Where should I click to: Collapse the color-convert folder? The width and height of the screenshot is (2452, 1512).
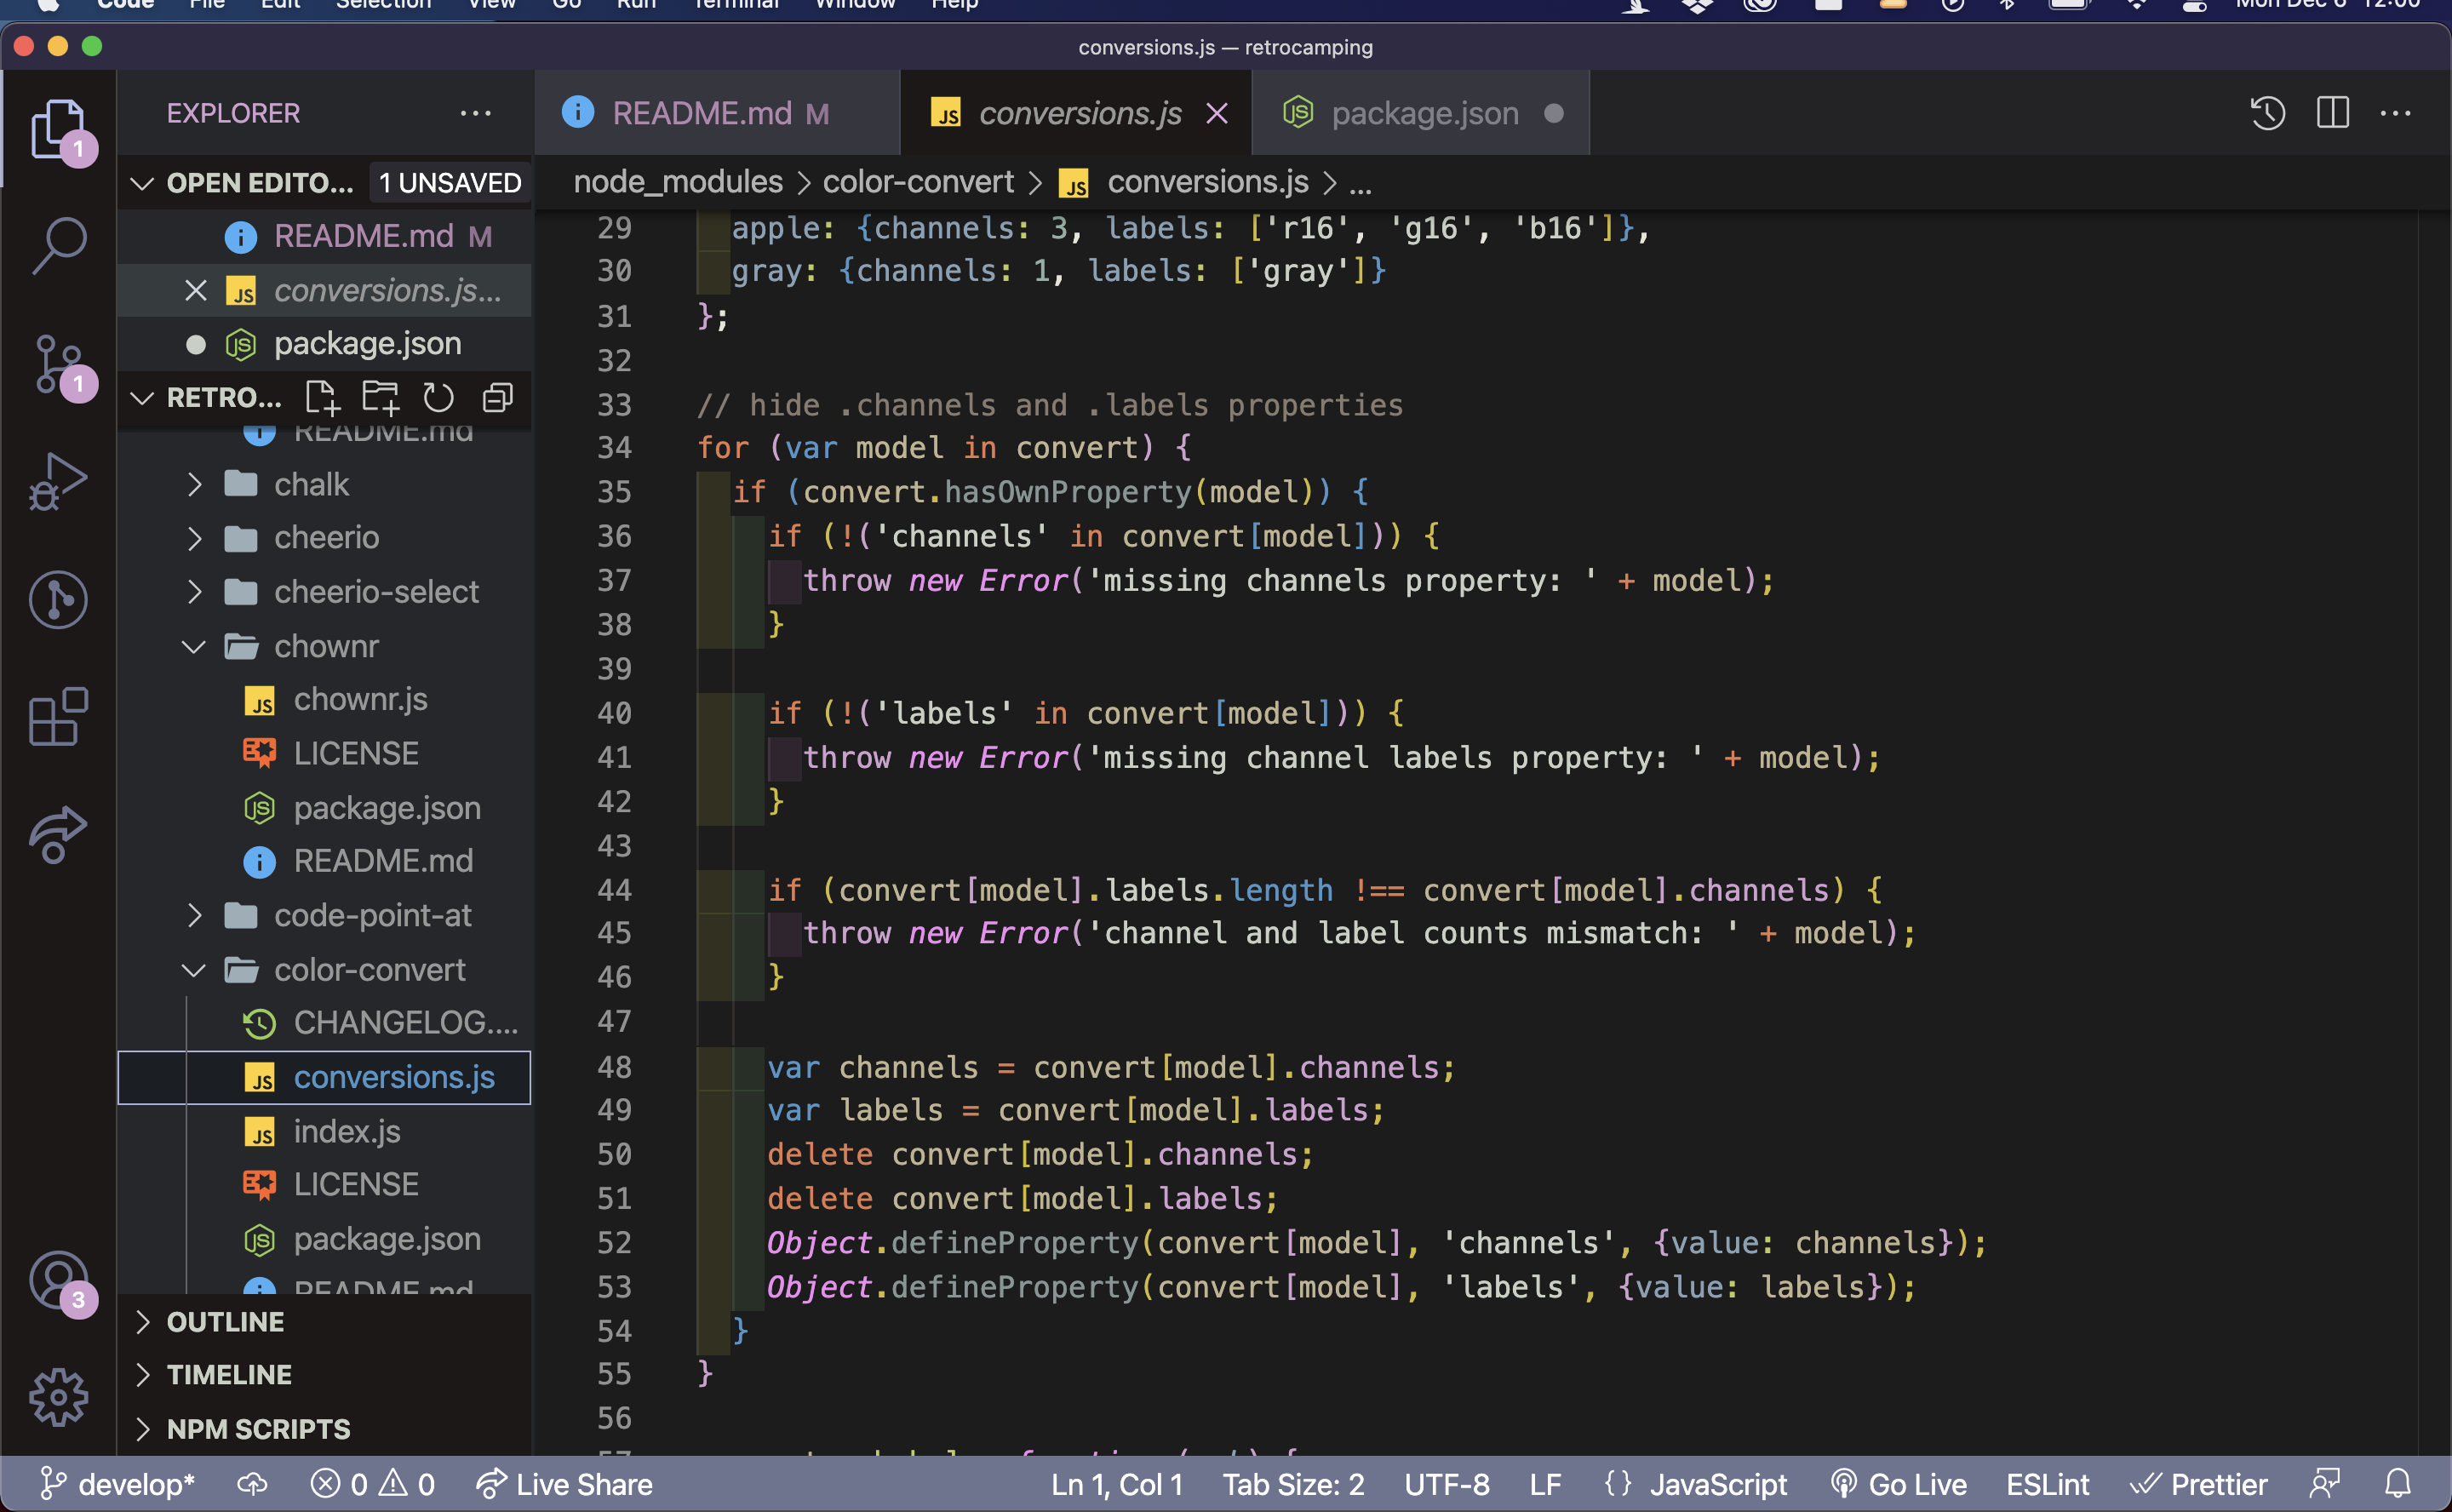(369, 970)
